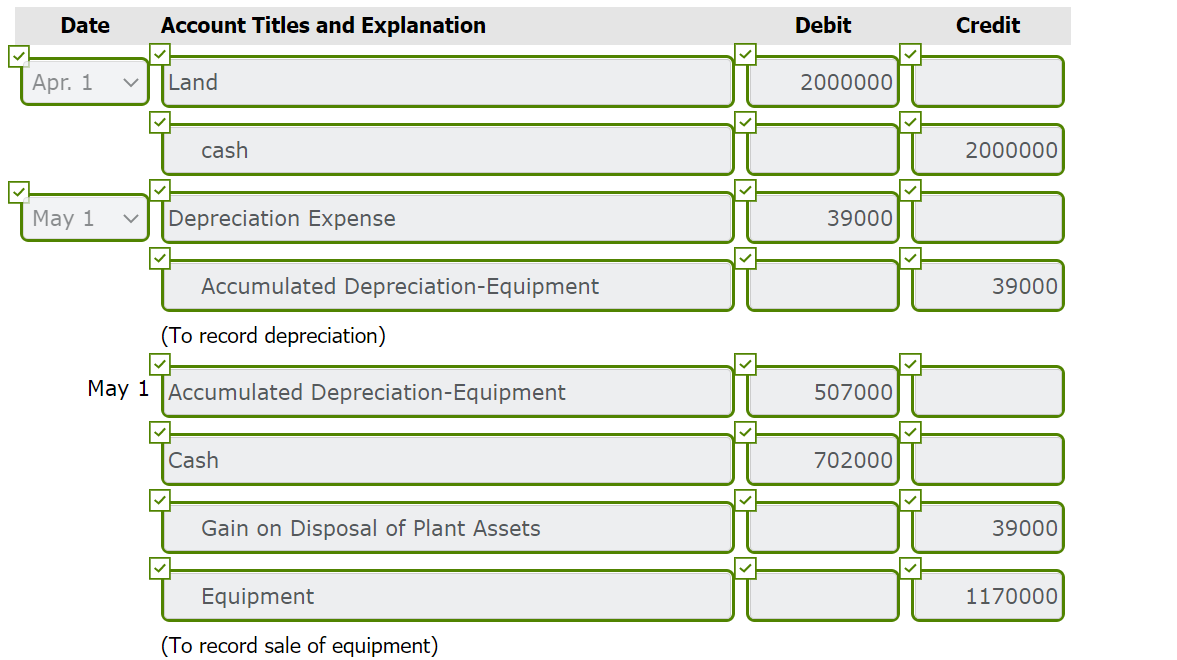Viewport: 1177px width, 660px height.
Task: Click the checkmark above Accumulated Depreciation-Equipment sale entry
Action: coord(160,364)
